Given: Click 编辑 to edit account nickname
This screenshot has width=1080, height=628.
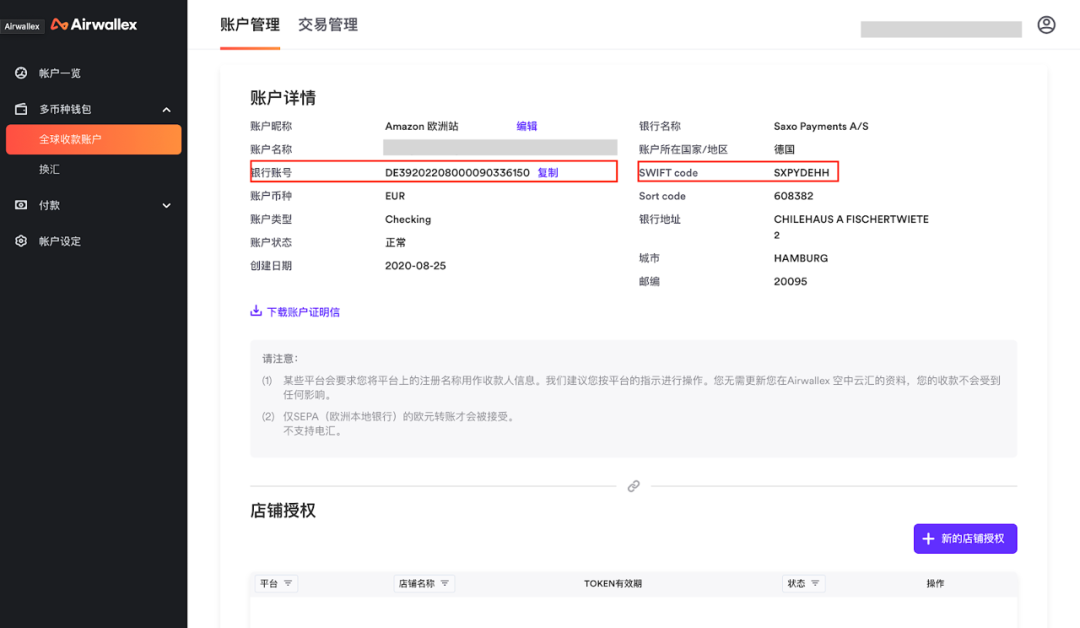Looking at the screenshot, I should click(527, 125).
